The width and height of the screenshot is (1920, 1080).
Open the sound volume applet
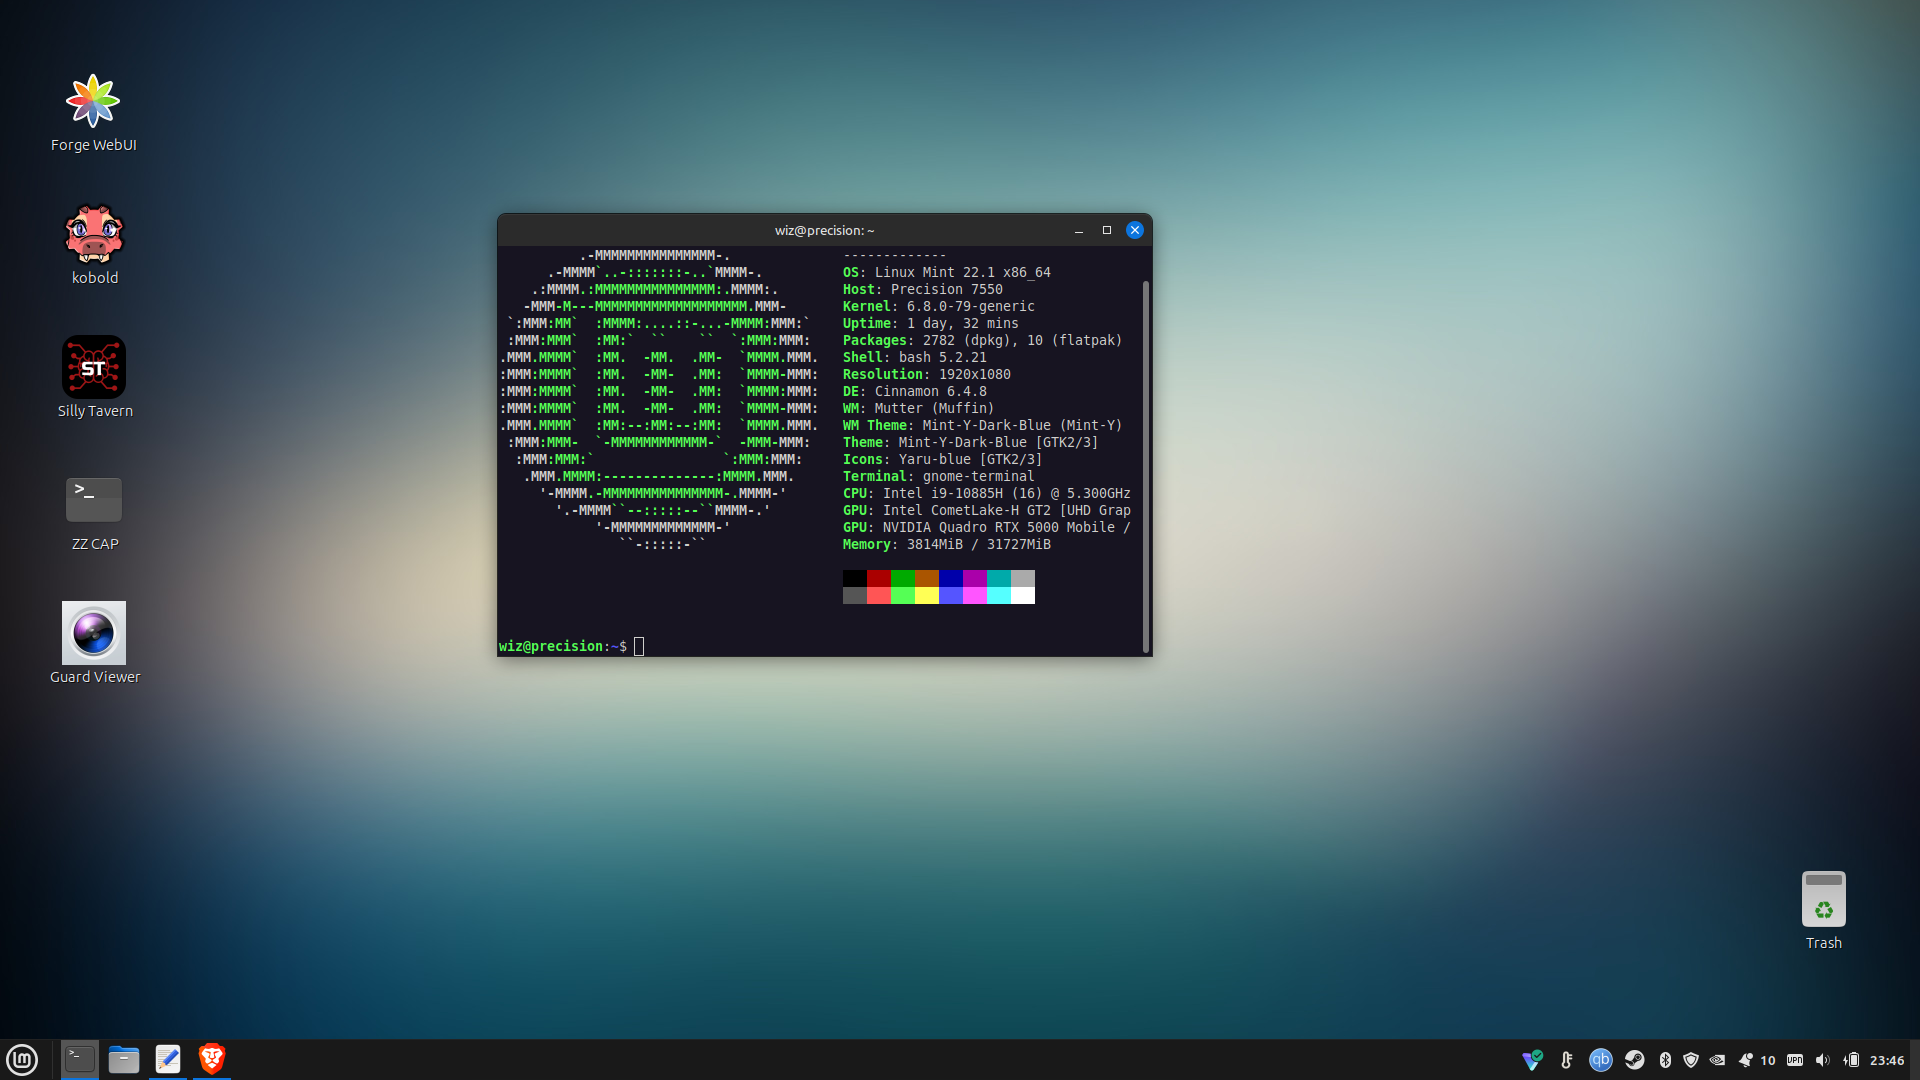tap(1822, 1060)
